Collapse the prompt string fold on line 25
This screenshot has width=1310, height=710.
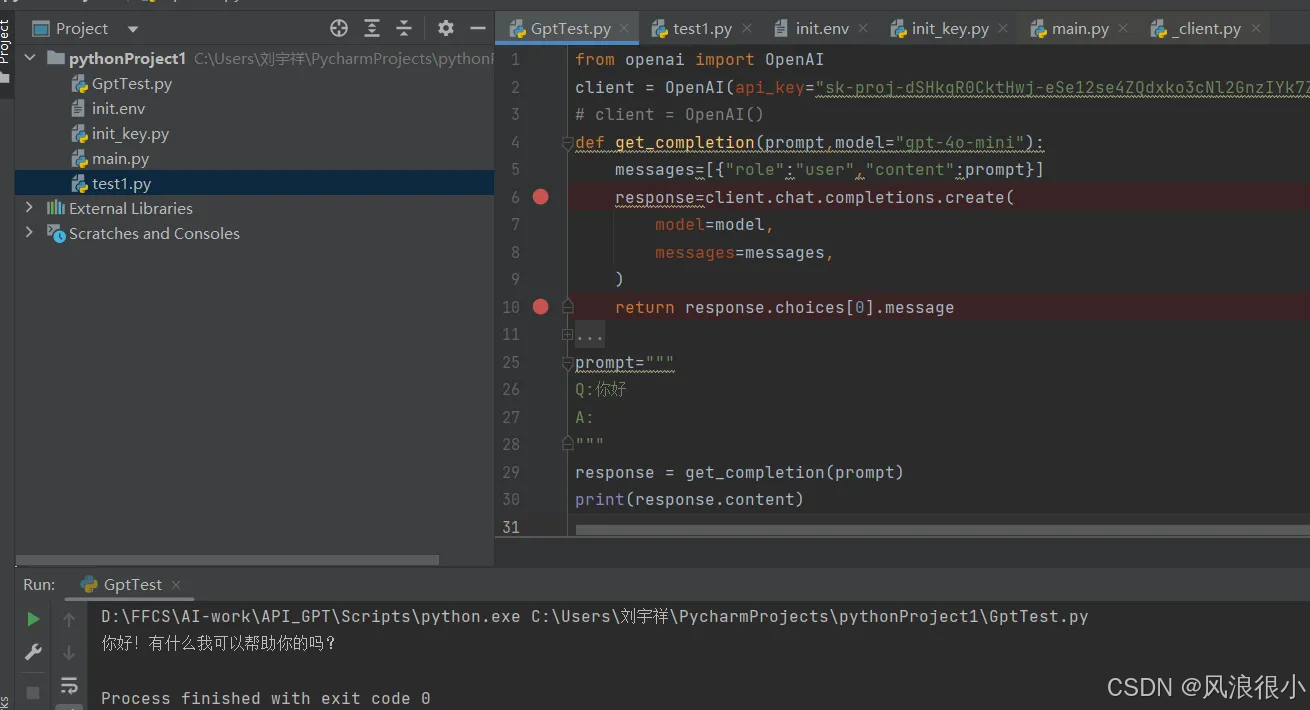click(567, 363)
